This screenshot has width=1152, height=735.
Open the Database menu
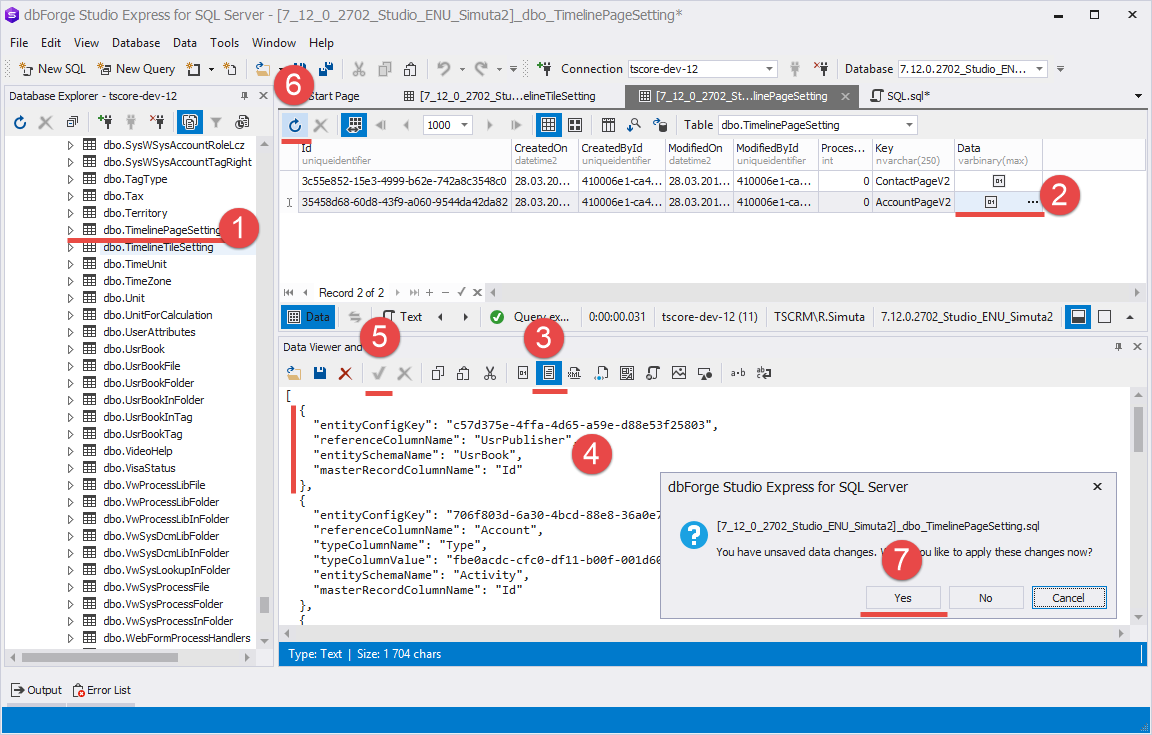click(x=136, y=43)
